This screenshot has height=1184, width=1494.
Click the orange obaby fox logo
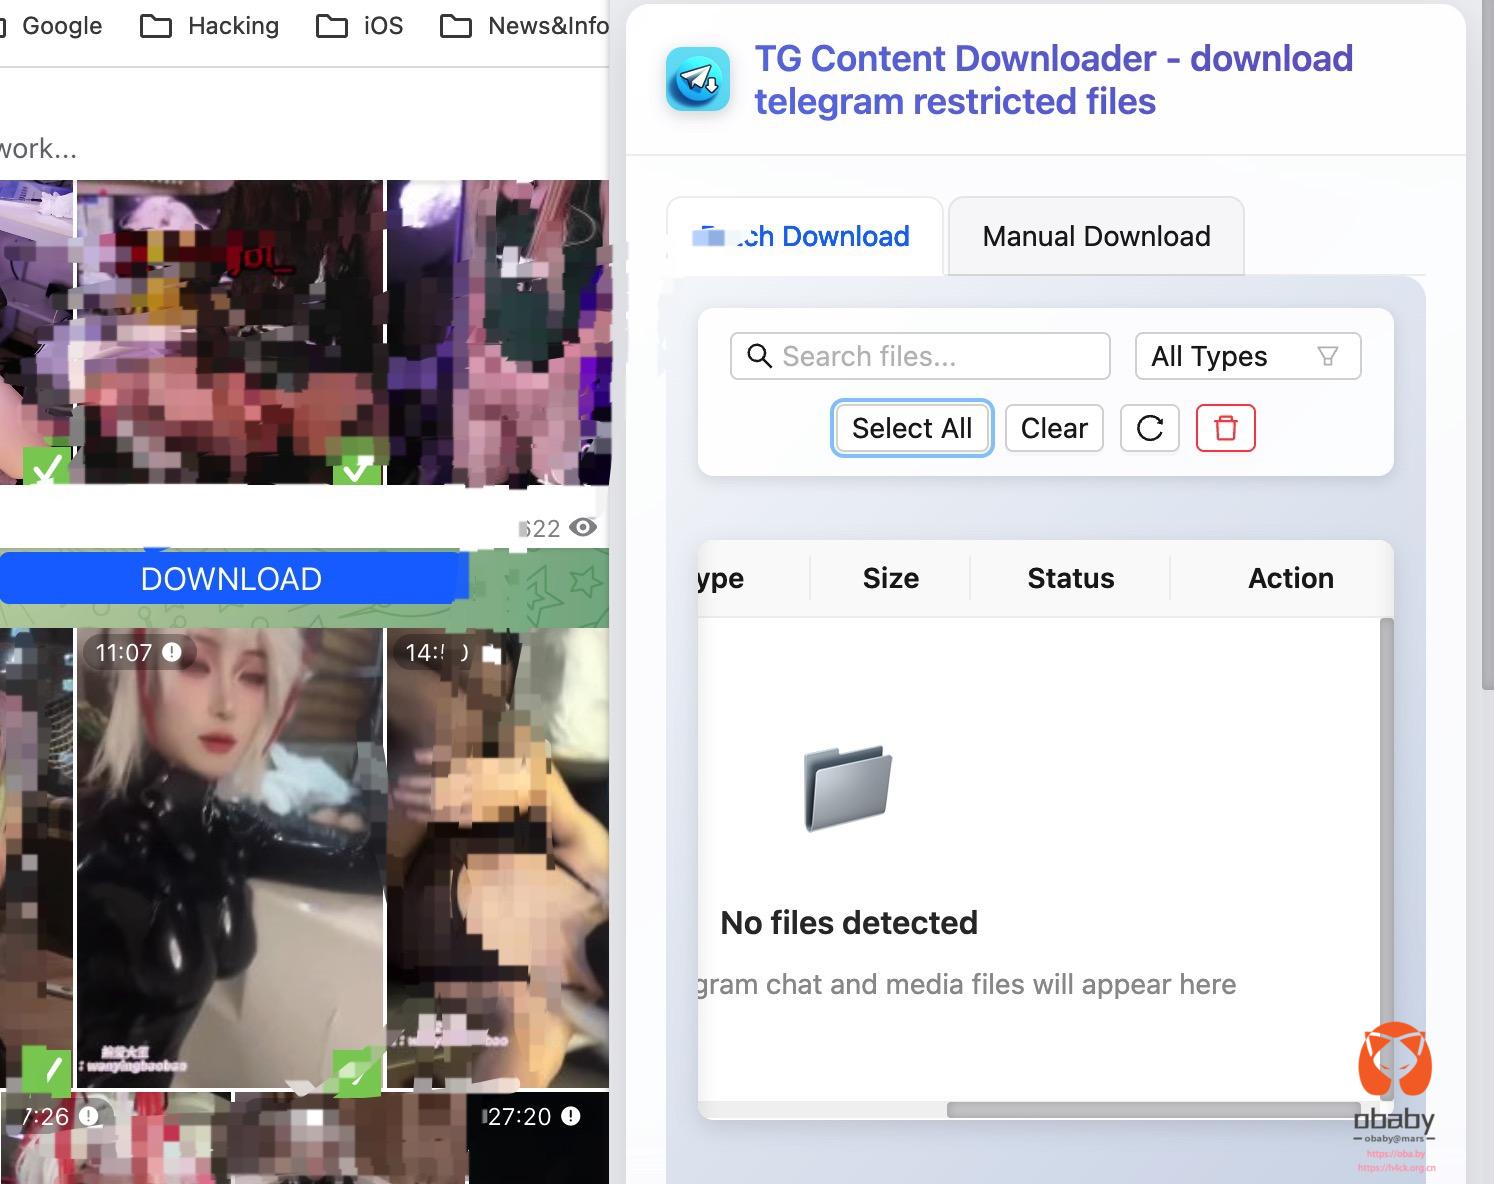1394,1061
